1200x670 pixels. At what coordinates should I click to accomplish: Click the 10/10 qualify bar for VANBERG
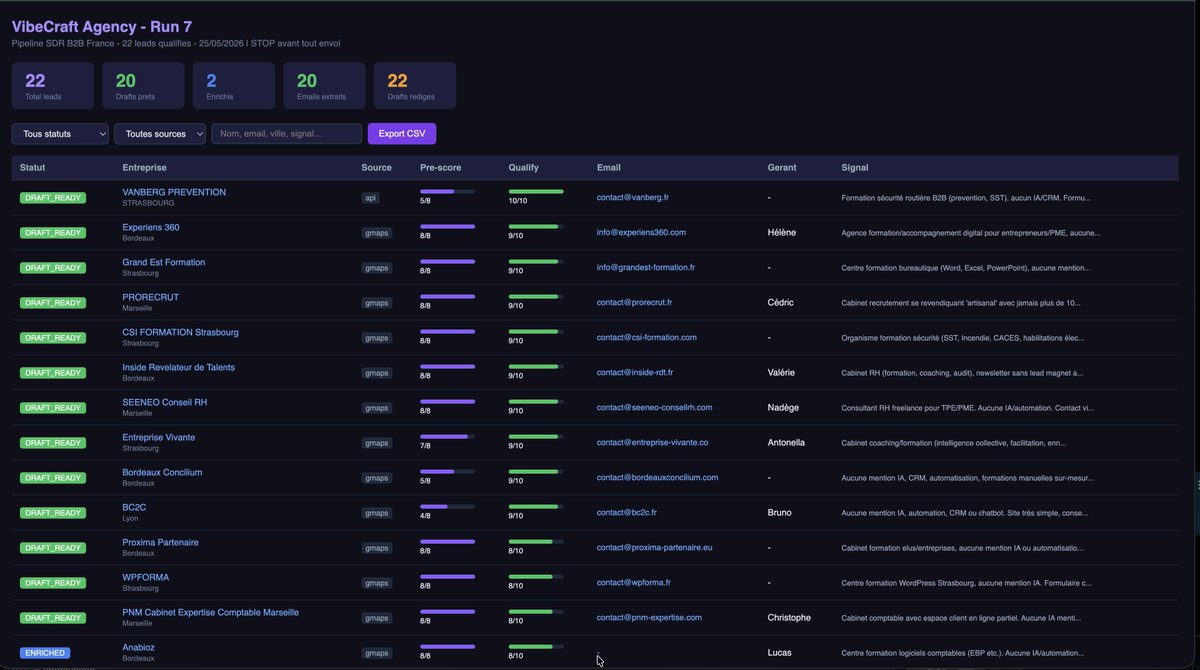point(536,191)
